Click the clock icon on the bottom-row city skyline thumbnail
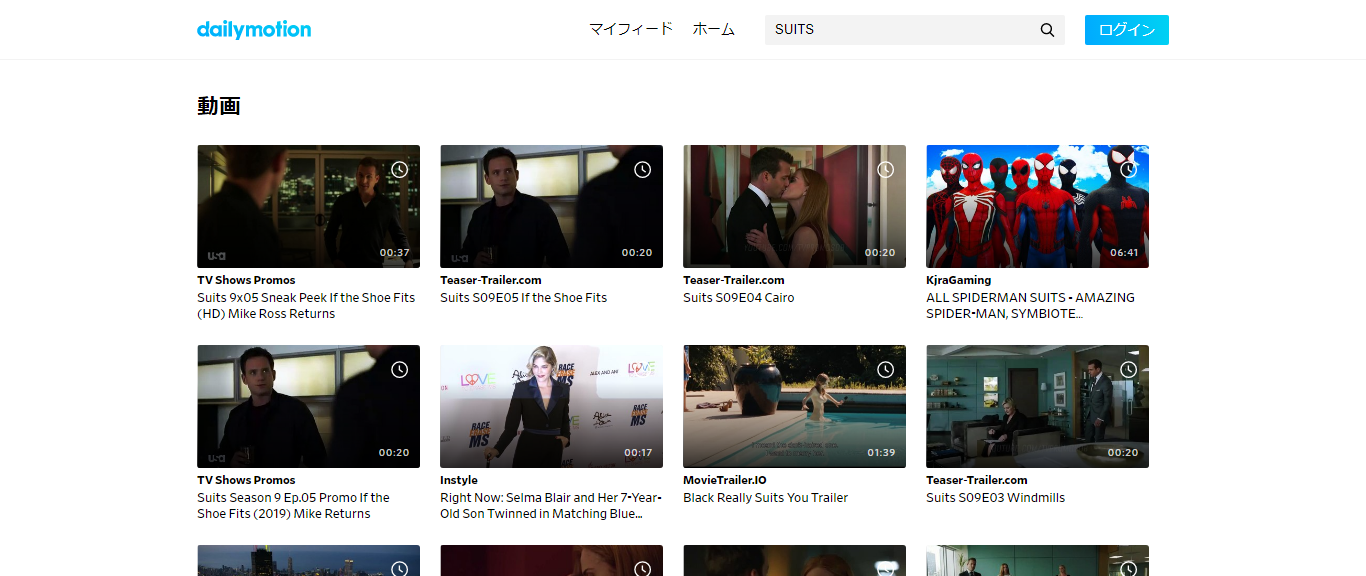1366x576 pixels. tap(399, 569)
